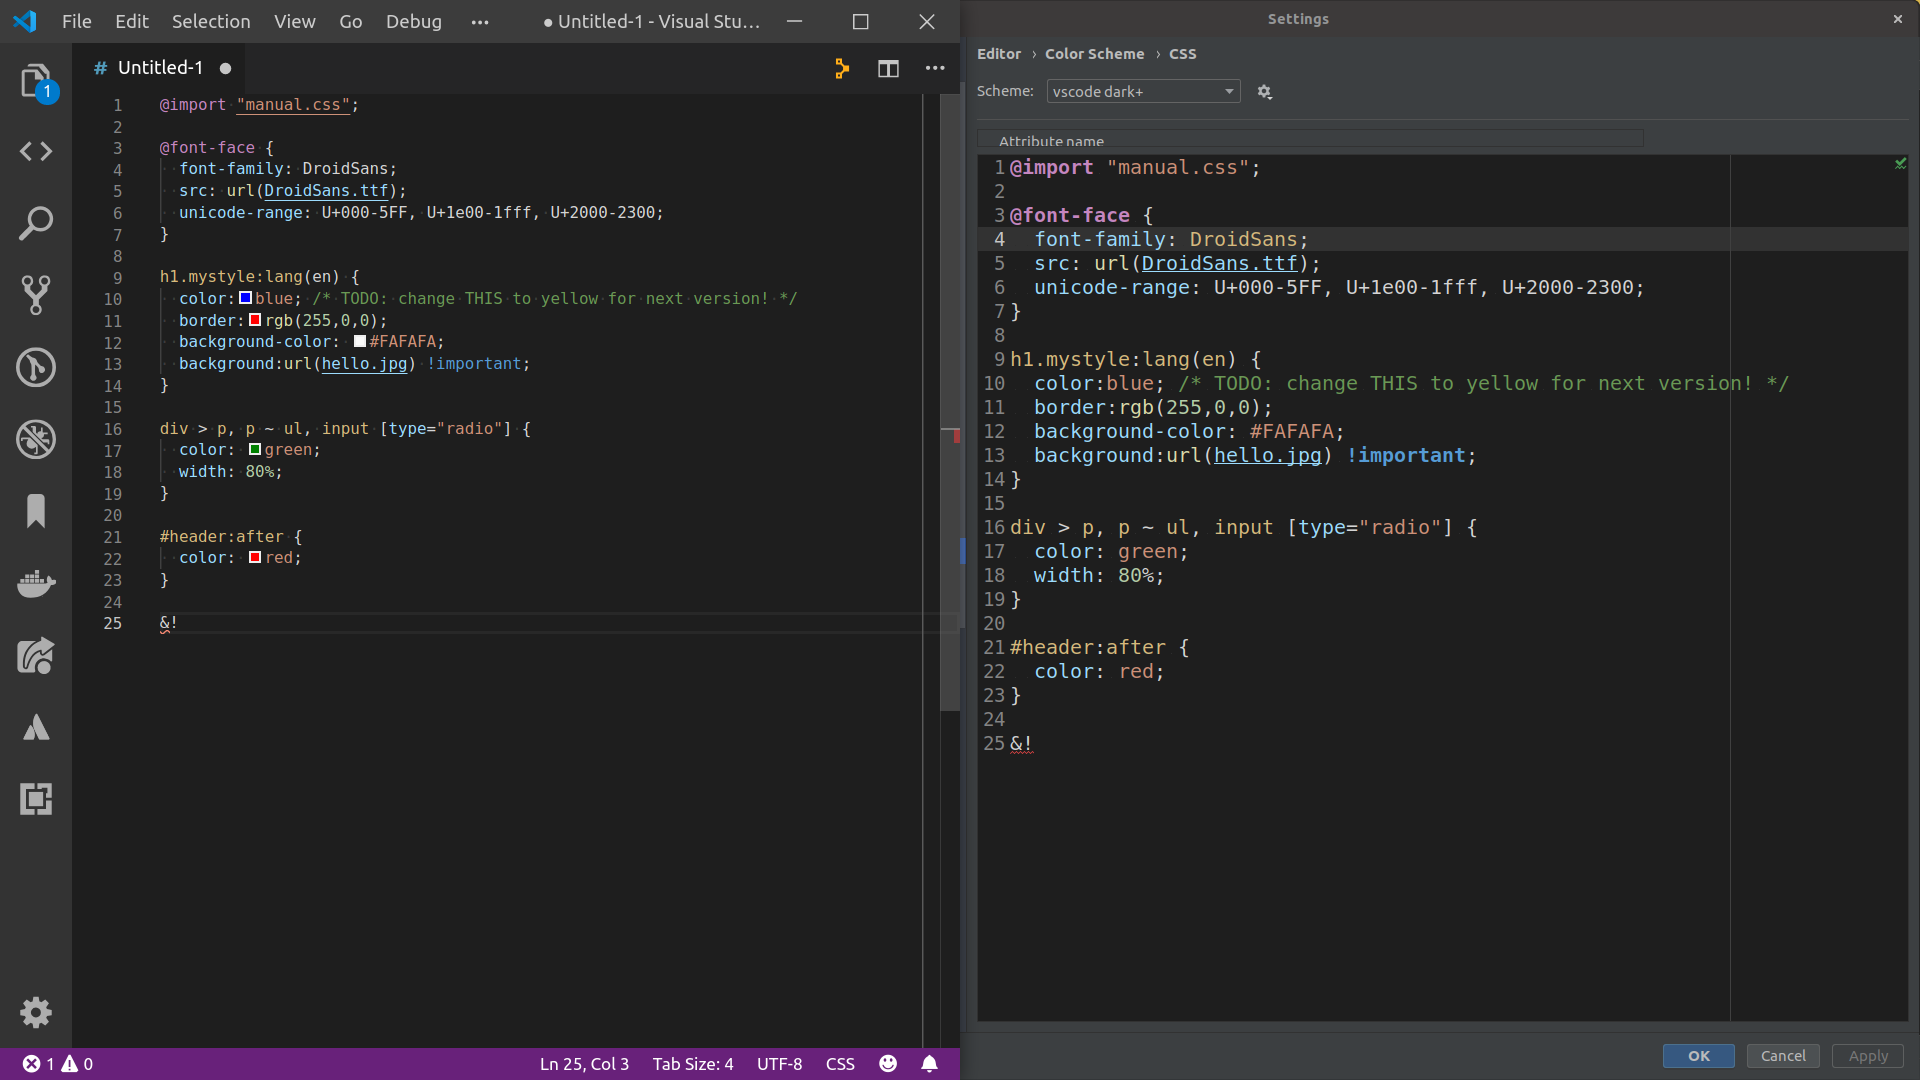
Task: Click the scheme settings gear icon
Action: [1264, 92]
